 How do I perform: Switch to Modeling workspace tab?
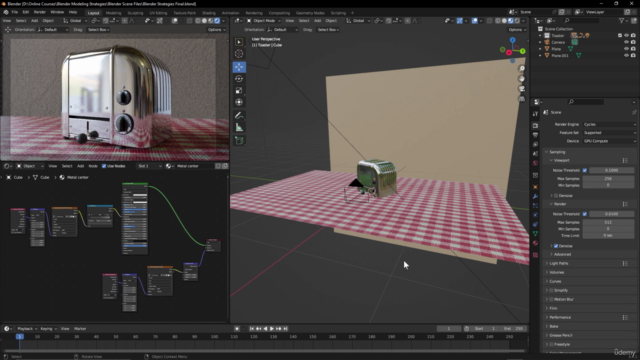(x=113, y=13)
